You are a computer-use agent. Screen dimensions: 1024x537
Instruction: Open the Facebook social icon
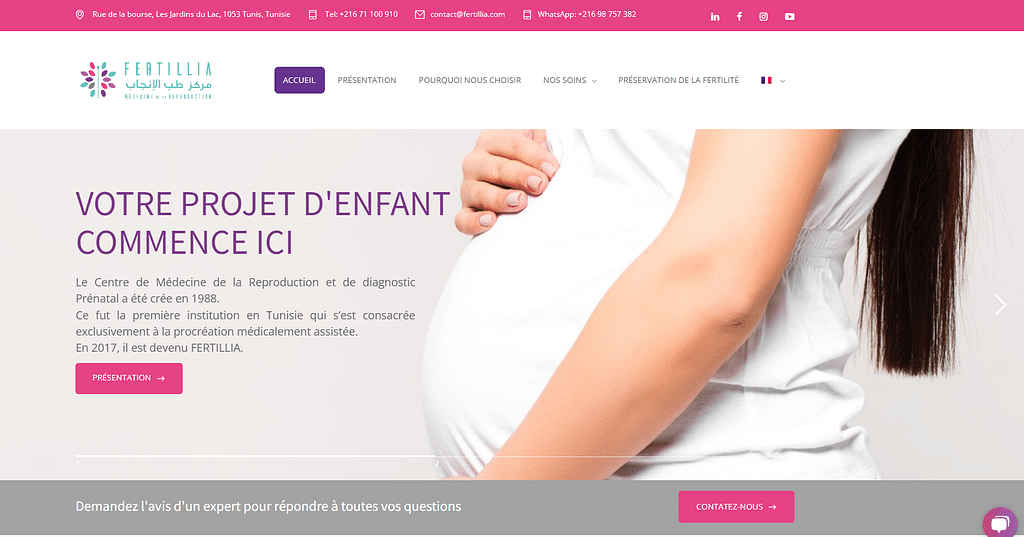point(739,16)
